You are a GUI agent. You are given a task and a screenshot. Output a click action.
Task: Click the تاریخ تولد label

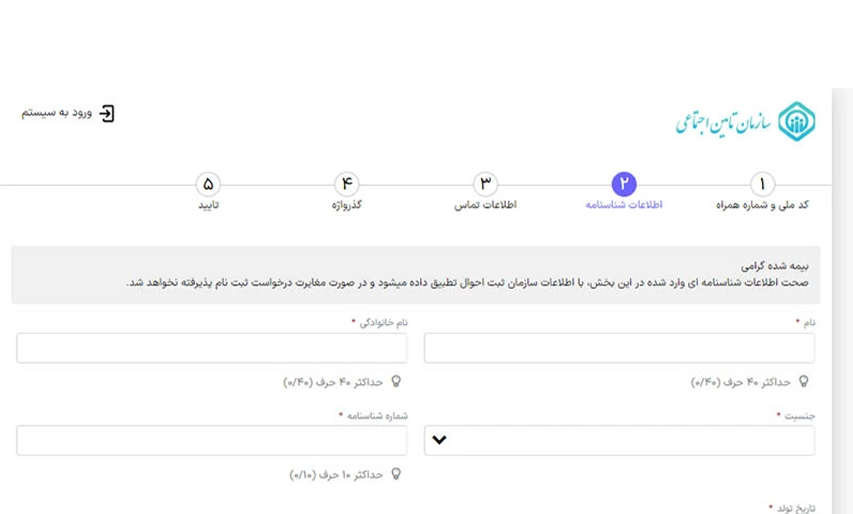pyautogui.click(x=795, y=508)
